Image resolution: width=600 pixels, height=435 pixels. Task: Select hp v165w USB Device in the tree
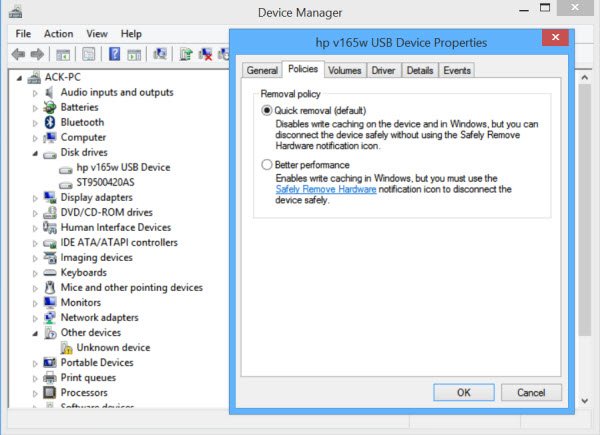pyautogui.click(x=123, y=168)
